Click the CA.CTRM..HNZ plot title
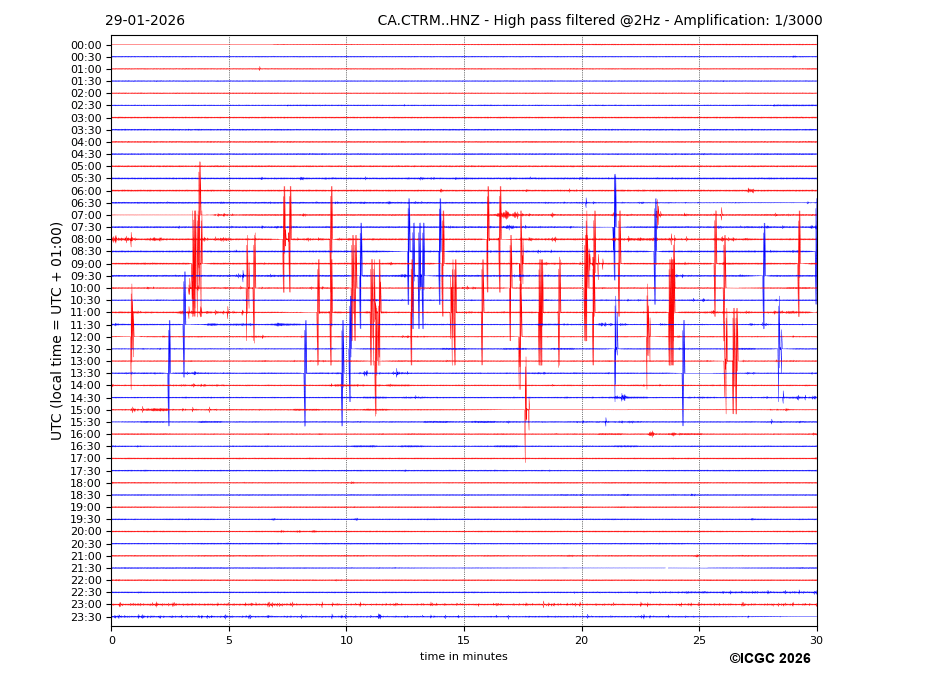 tap(599, 21)
